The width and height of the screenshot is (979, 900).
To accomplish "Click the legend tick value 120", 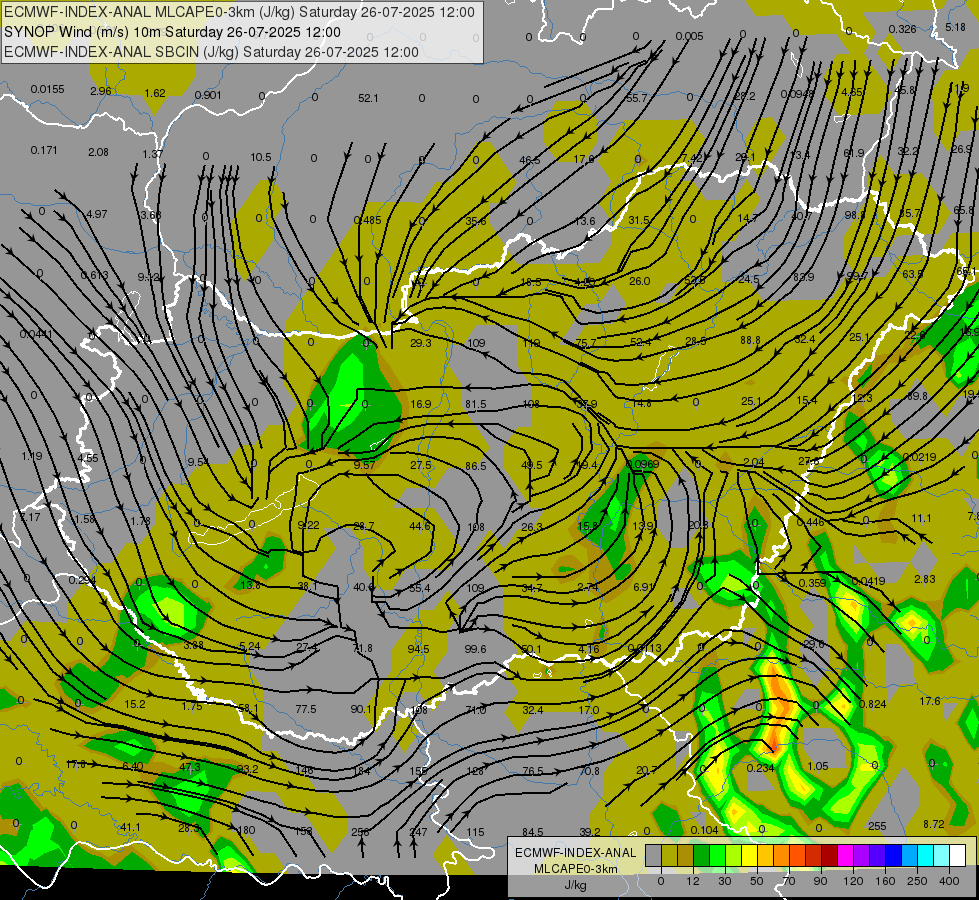I will [x=853, y=881].
